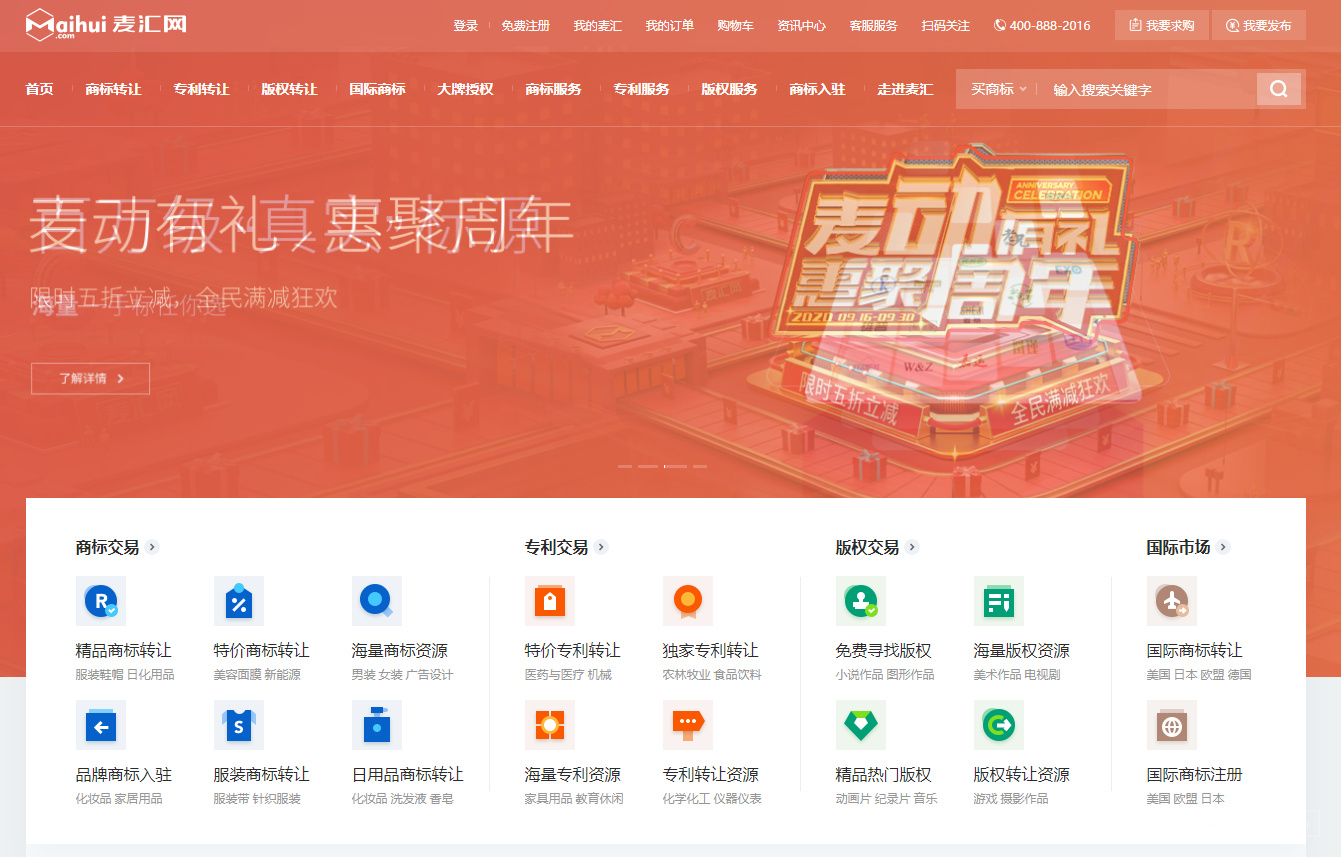Viewport: 1341px width, 857px height.
Task: Click the 服装商标转让 "S" shirt icon
Action: click(238, 724)
